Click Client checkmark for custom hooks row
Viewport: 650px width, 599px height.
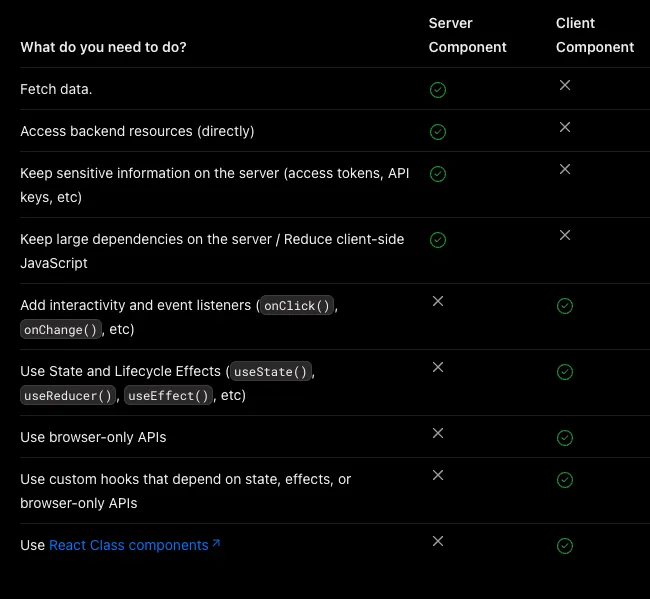coord(565,480)
